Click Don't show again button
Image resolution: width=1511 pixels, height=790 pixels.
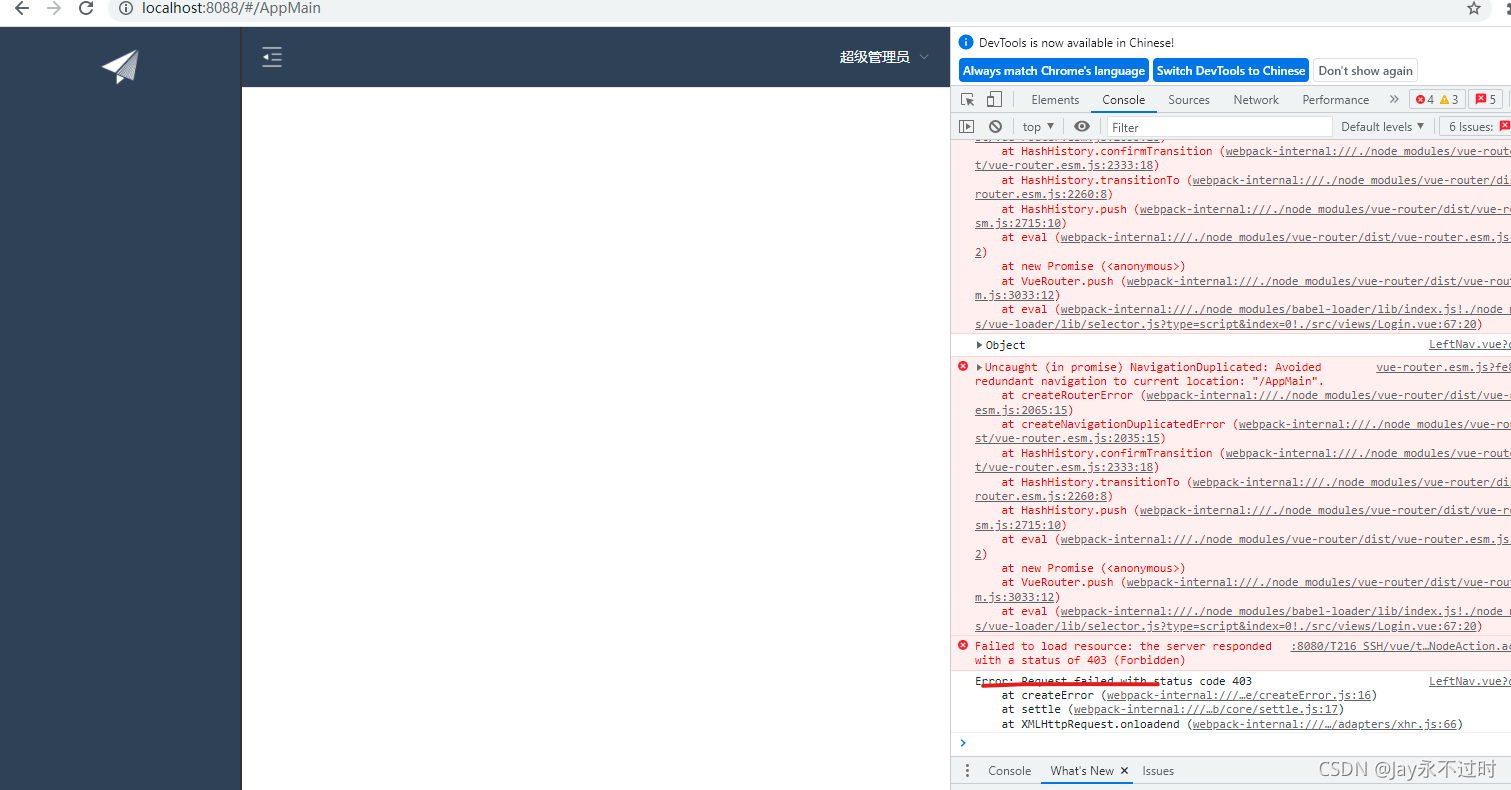(x=1365, y=71)
